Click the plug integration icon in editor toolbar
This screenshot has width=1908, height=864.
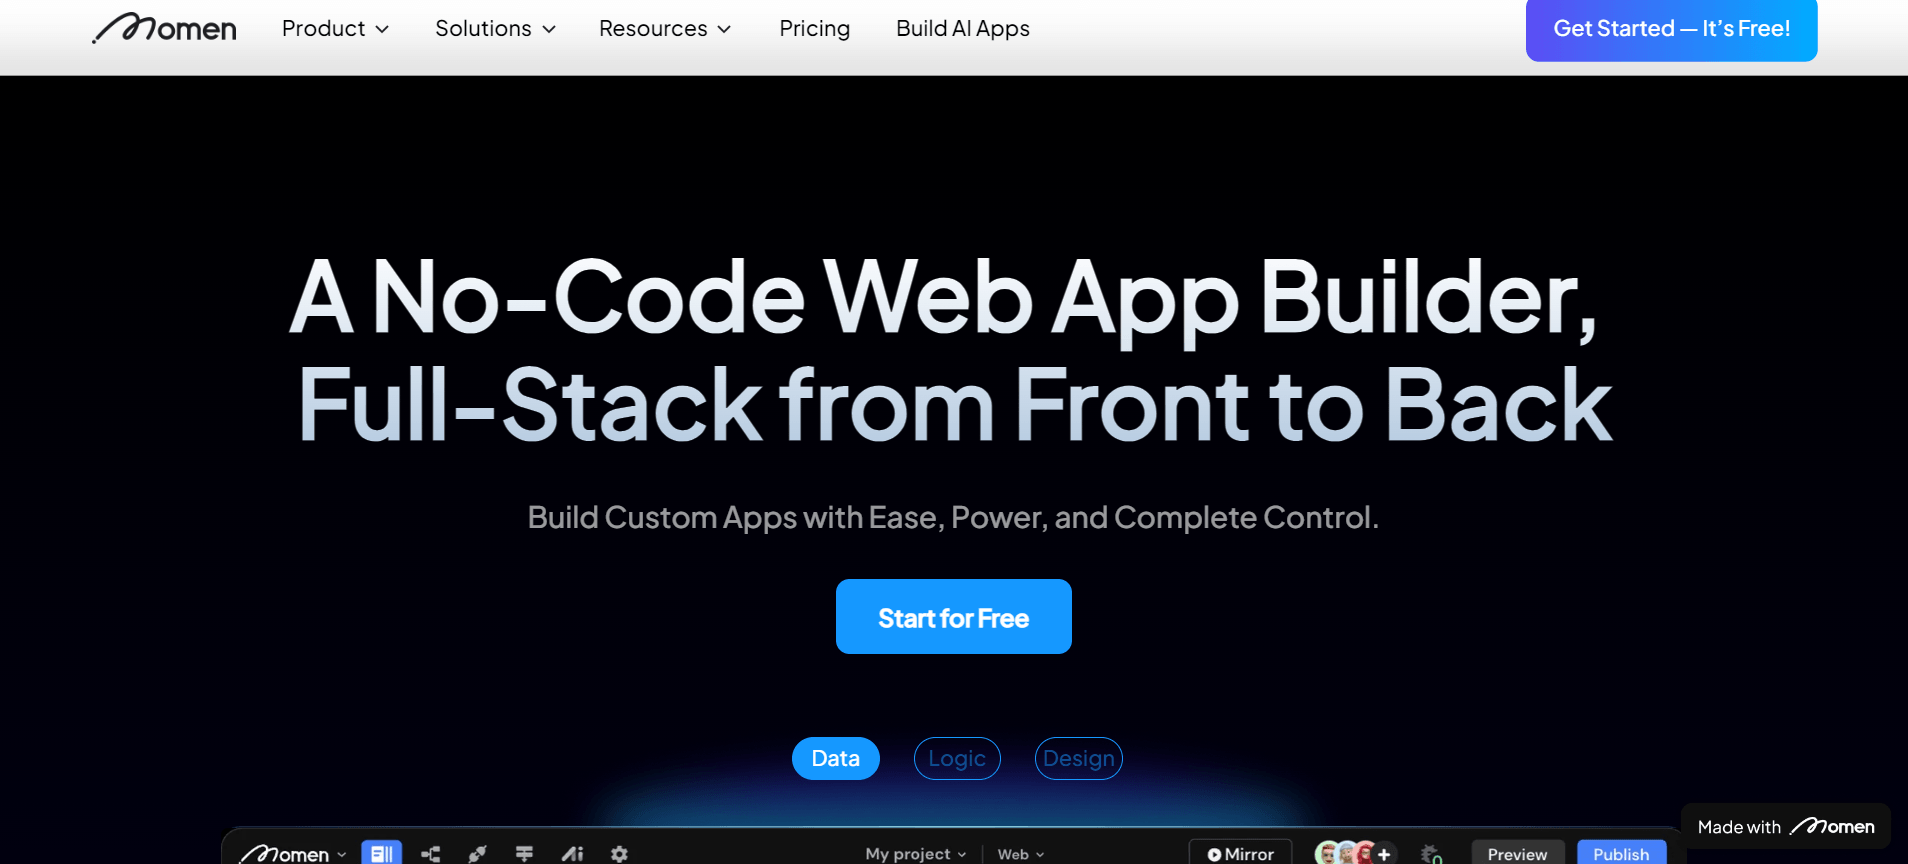tap(477, 853)
